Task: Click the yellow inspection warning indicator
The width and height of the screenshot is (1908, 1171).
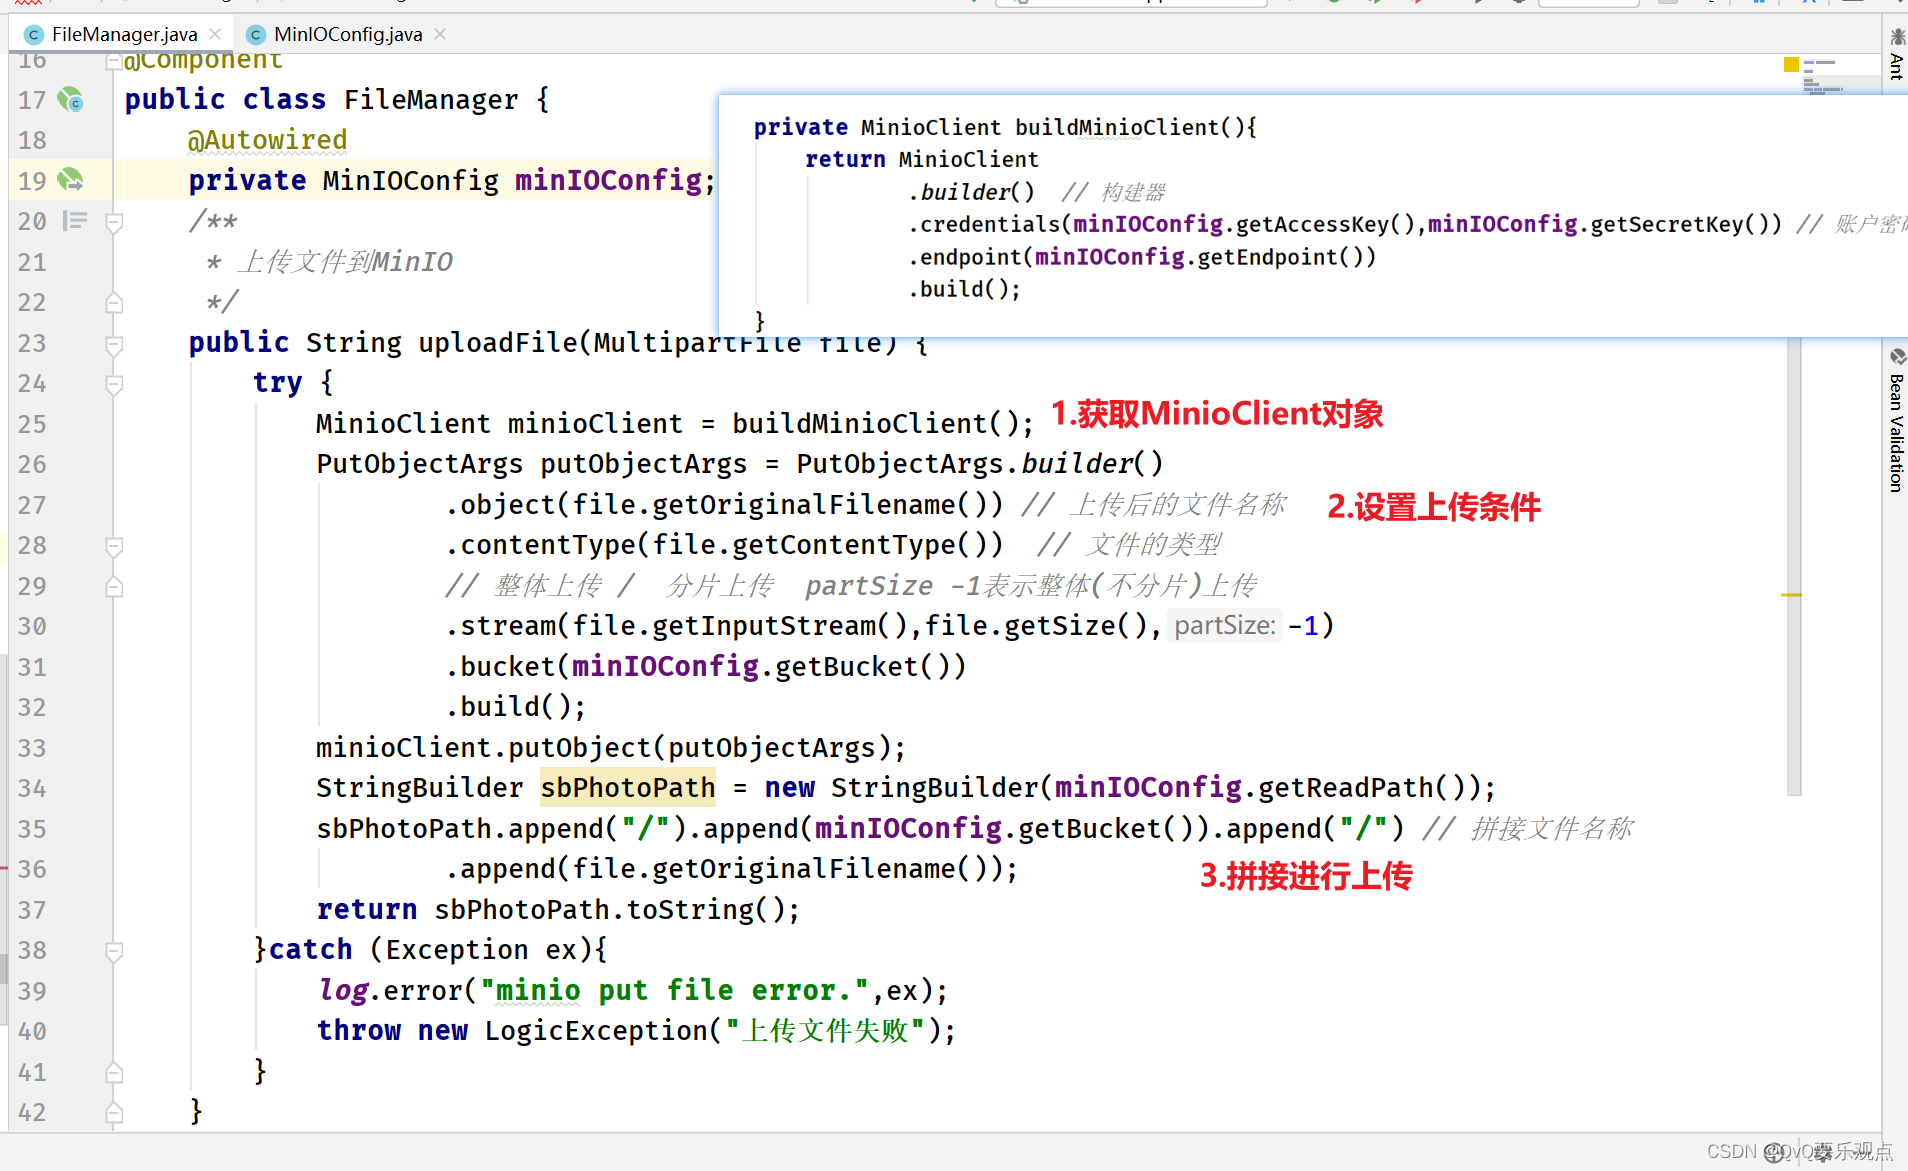Action: click(x=1791, y=64)
